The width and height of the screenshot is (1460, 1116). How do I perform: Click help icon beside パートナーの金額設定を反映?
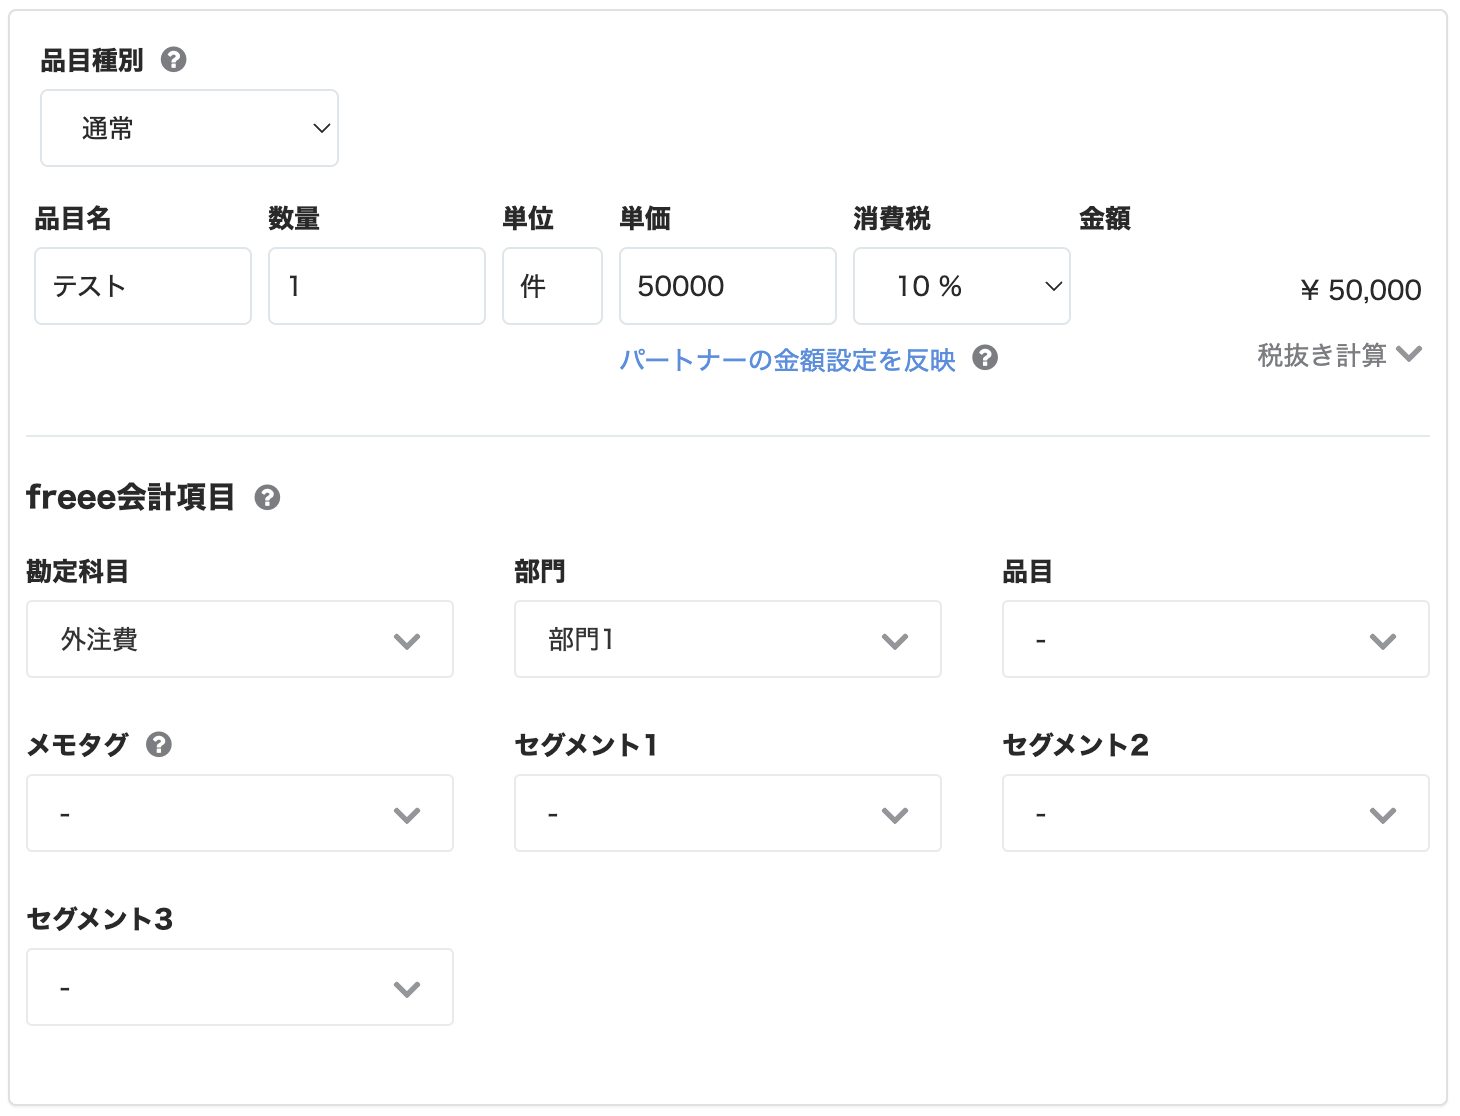pos(985,358)
